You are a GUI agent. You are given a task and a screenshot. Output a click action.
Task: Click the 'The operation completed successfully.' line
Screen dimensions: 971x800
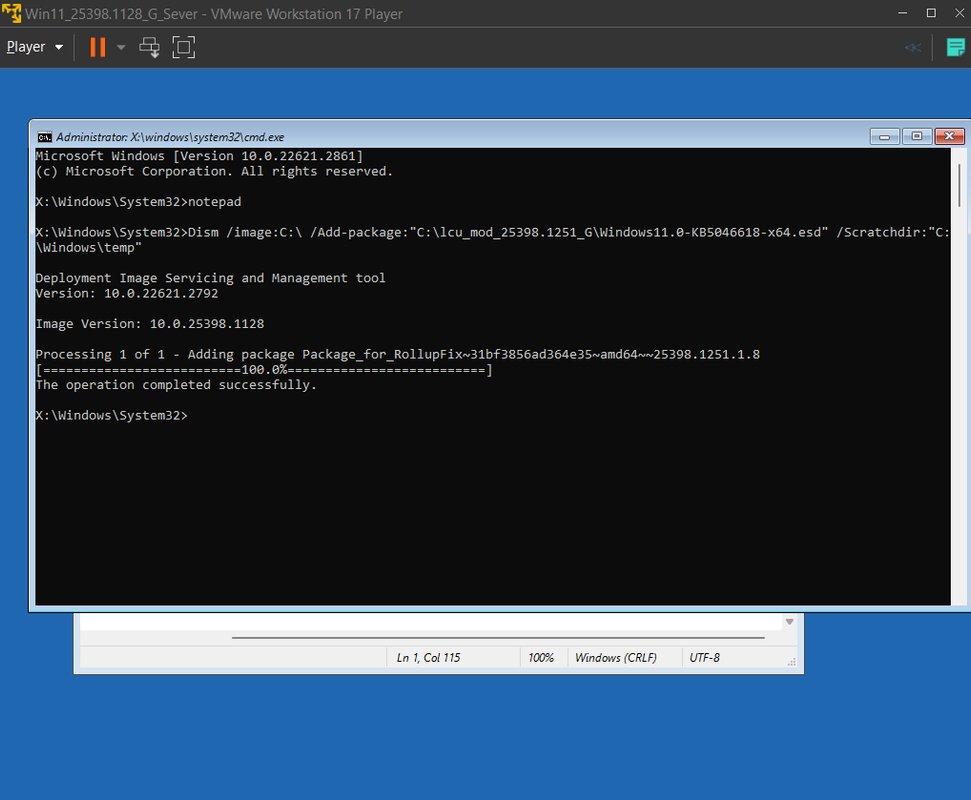tap(176, 385)
